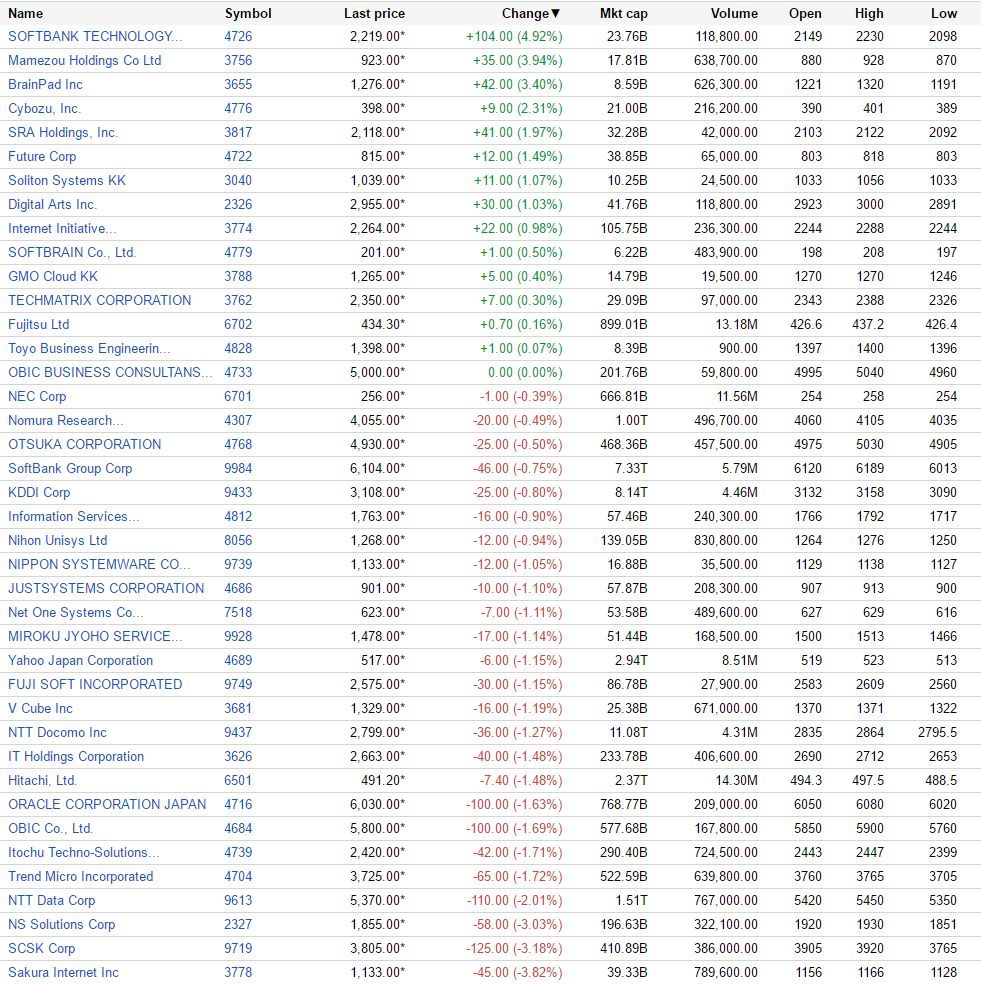Open Trend Micro Incorporated link
The width and height of the screenshot is (981, 984).
(x=80, y=877)
